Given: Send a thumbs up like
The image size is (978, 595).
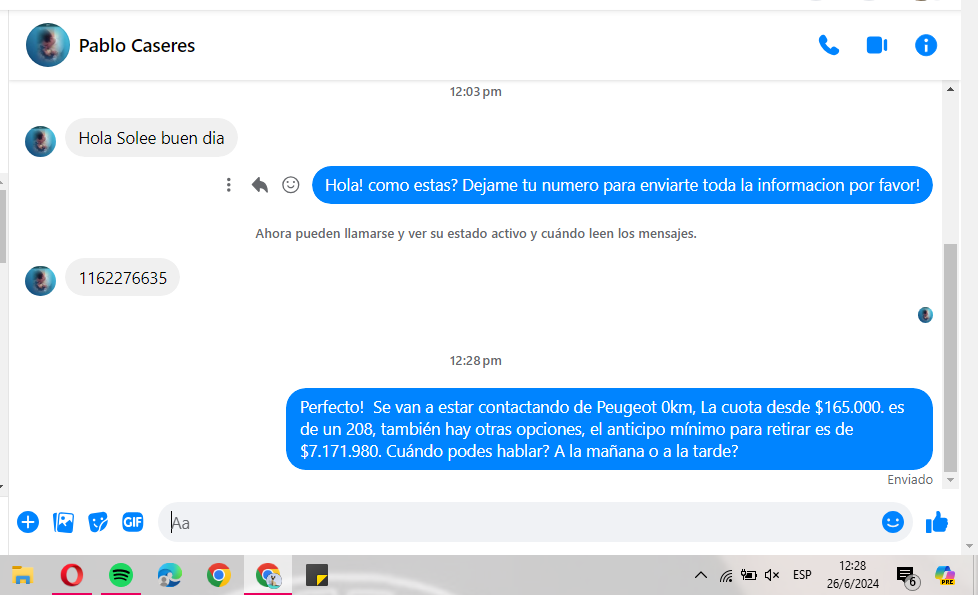Looking at the screenshot, I should pyautogui.click(x=936, y=522).
